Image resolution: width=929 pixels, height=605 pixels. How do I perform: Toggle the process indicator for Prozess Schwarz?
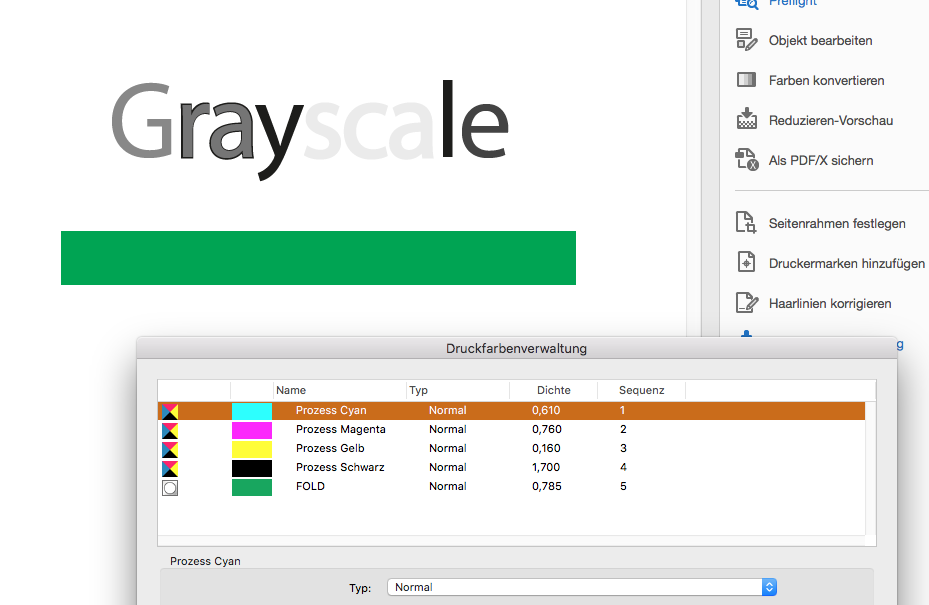tap(169, 467)
